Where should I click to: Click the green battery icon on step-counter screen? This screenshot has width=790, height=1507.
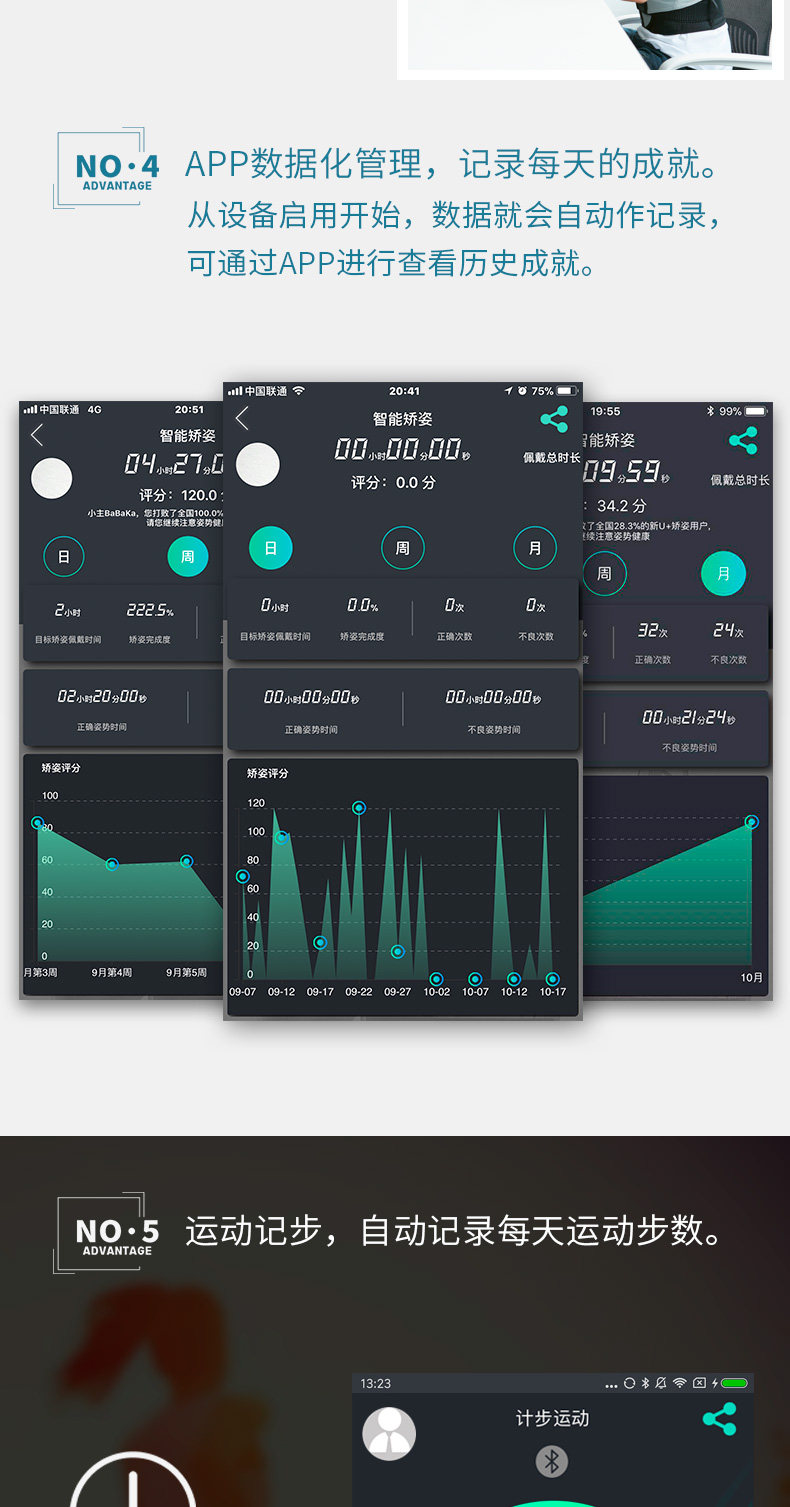coord(734,1383)
